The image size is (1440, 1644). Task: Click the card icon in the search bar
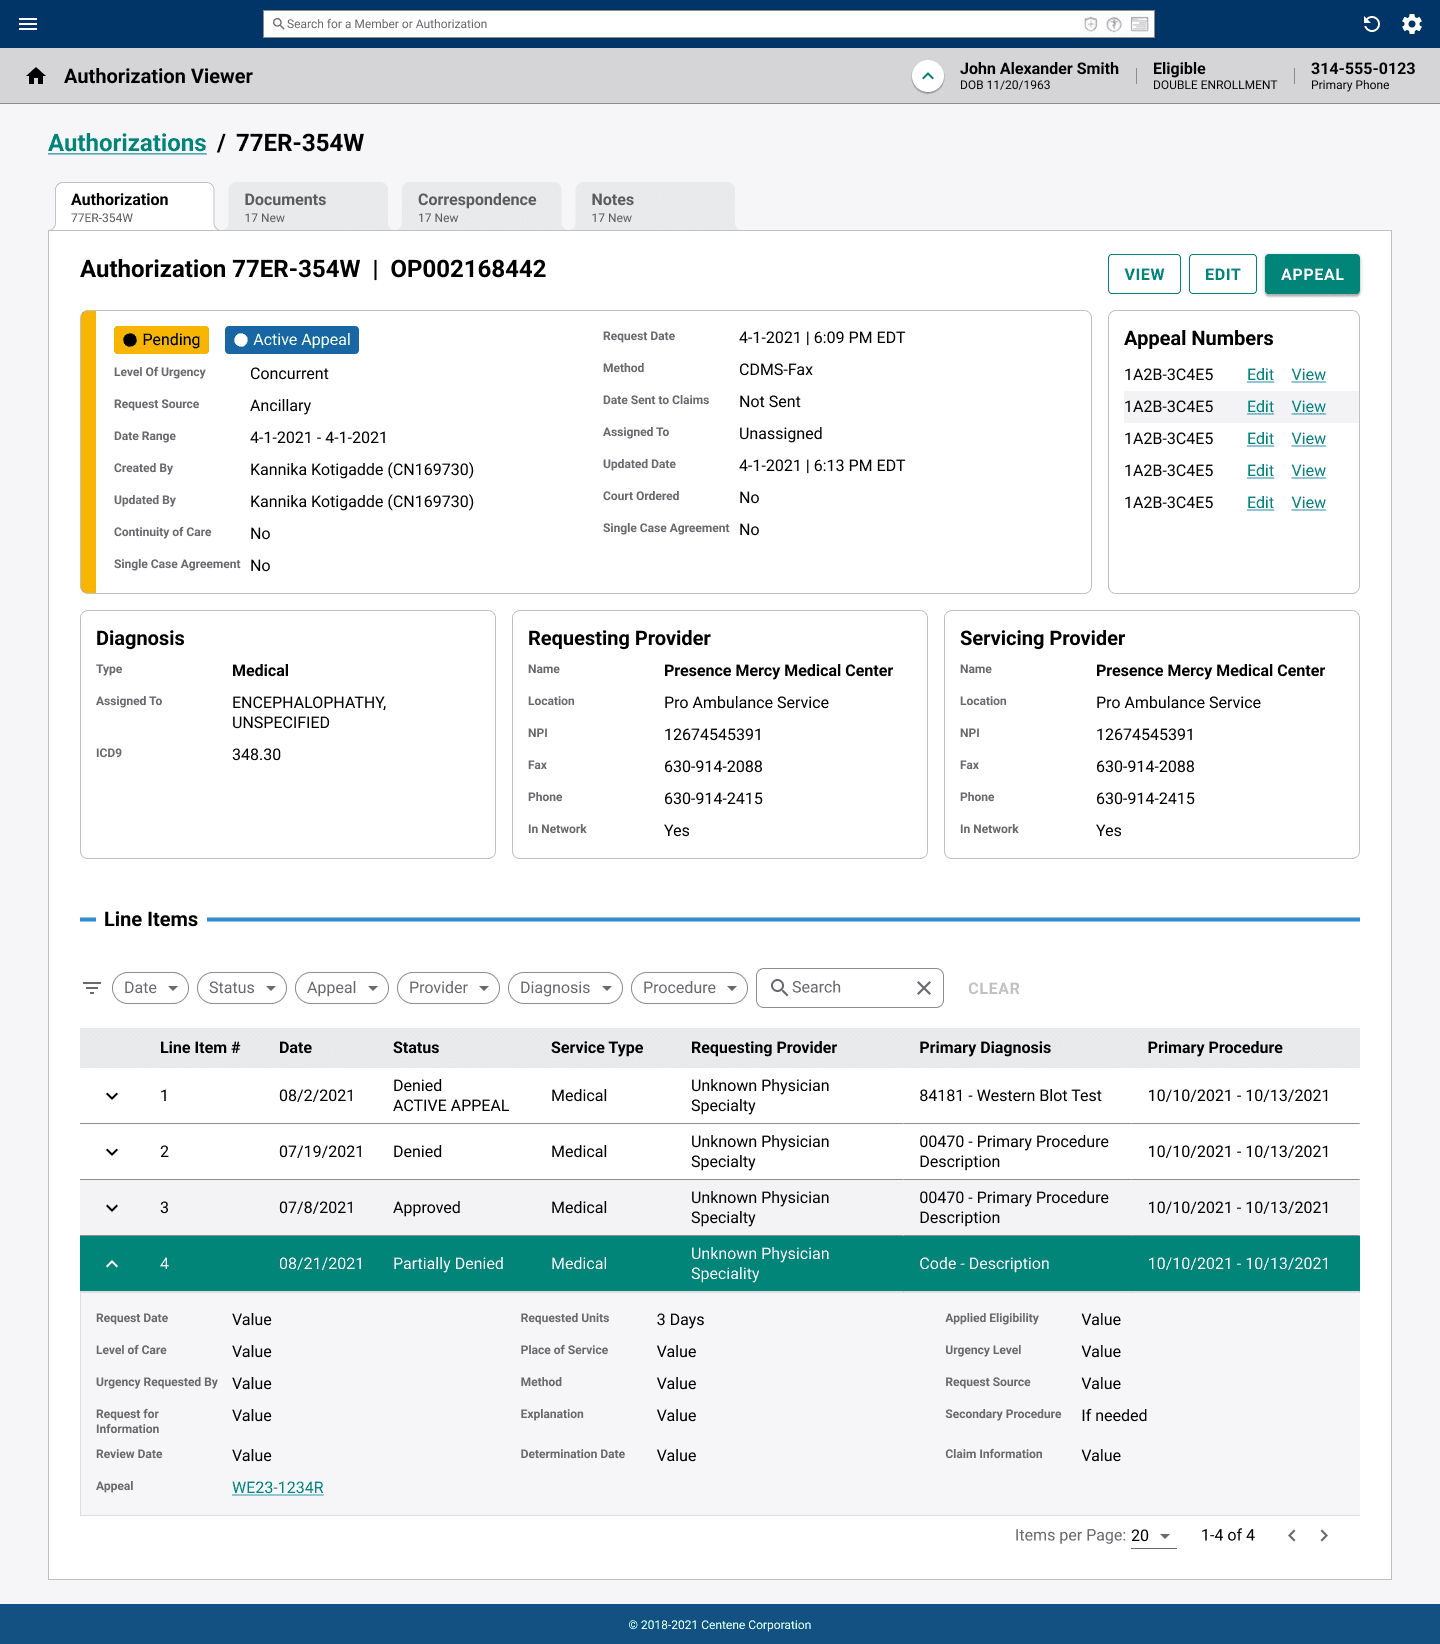pos(1139,24)
